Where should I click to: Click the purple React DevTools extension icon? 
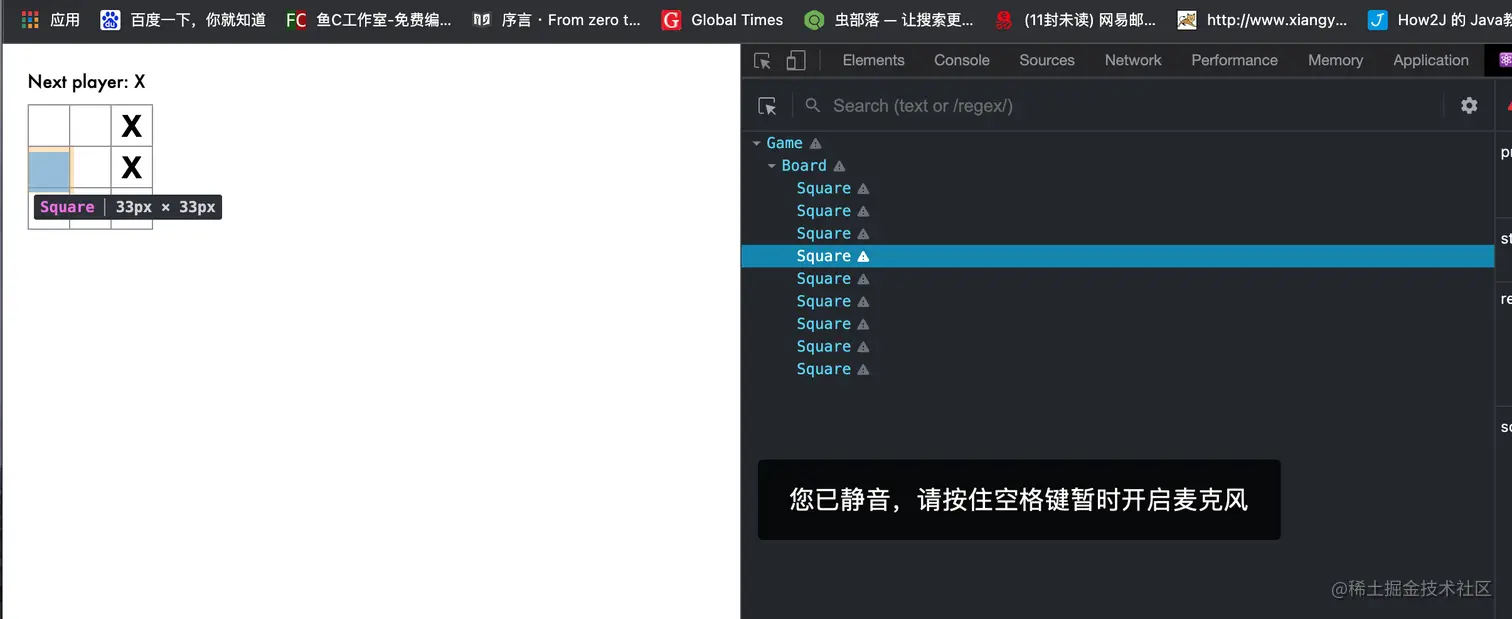coord(1504,60)
